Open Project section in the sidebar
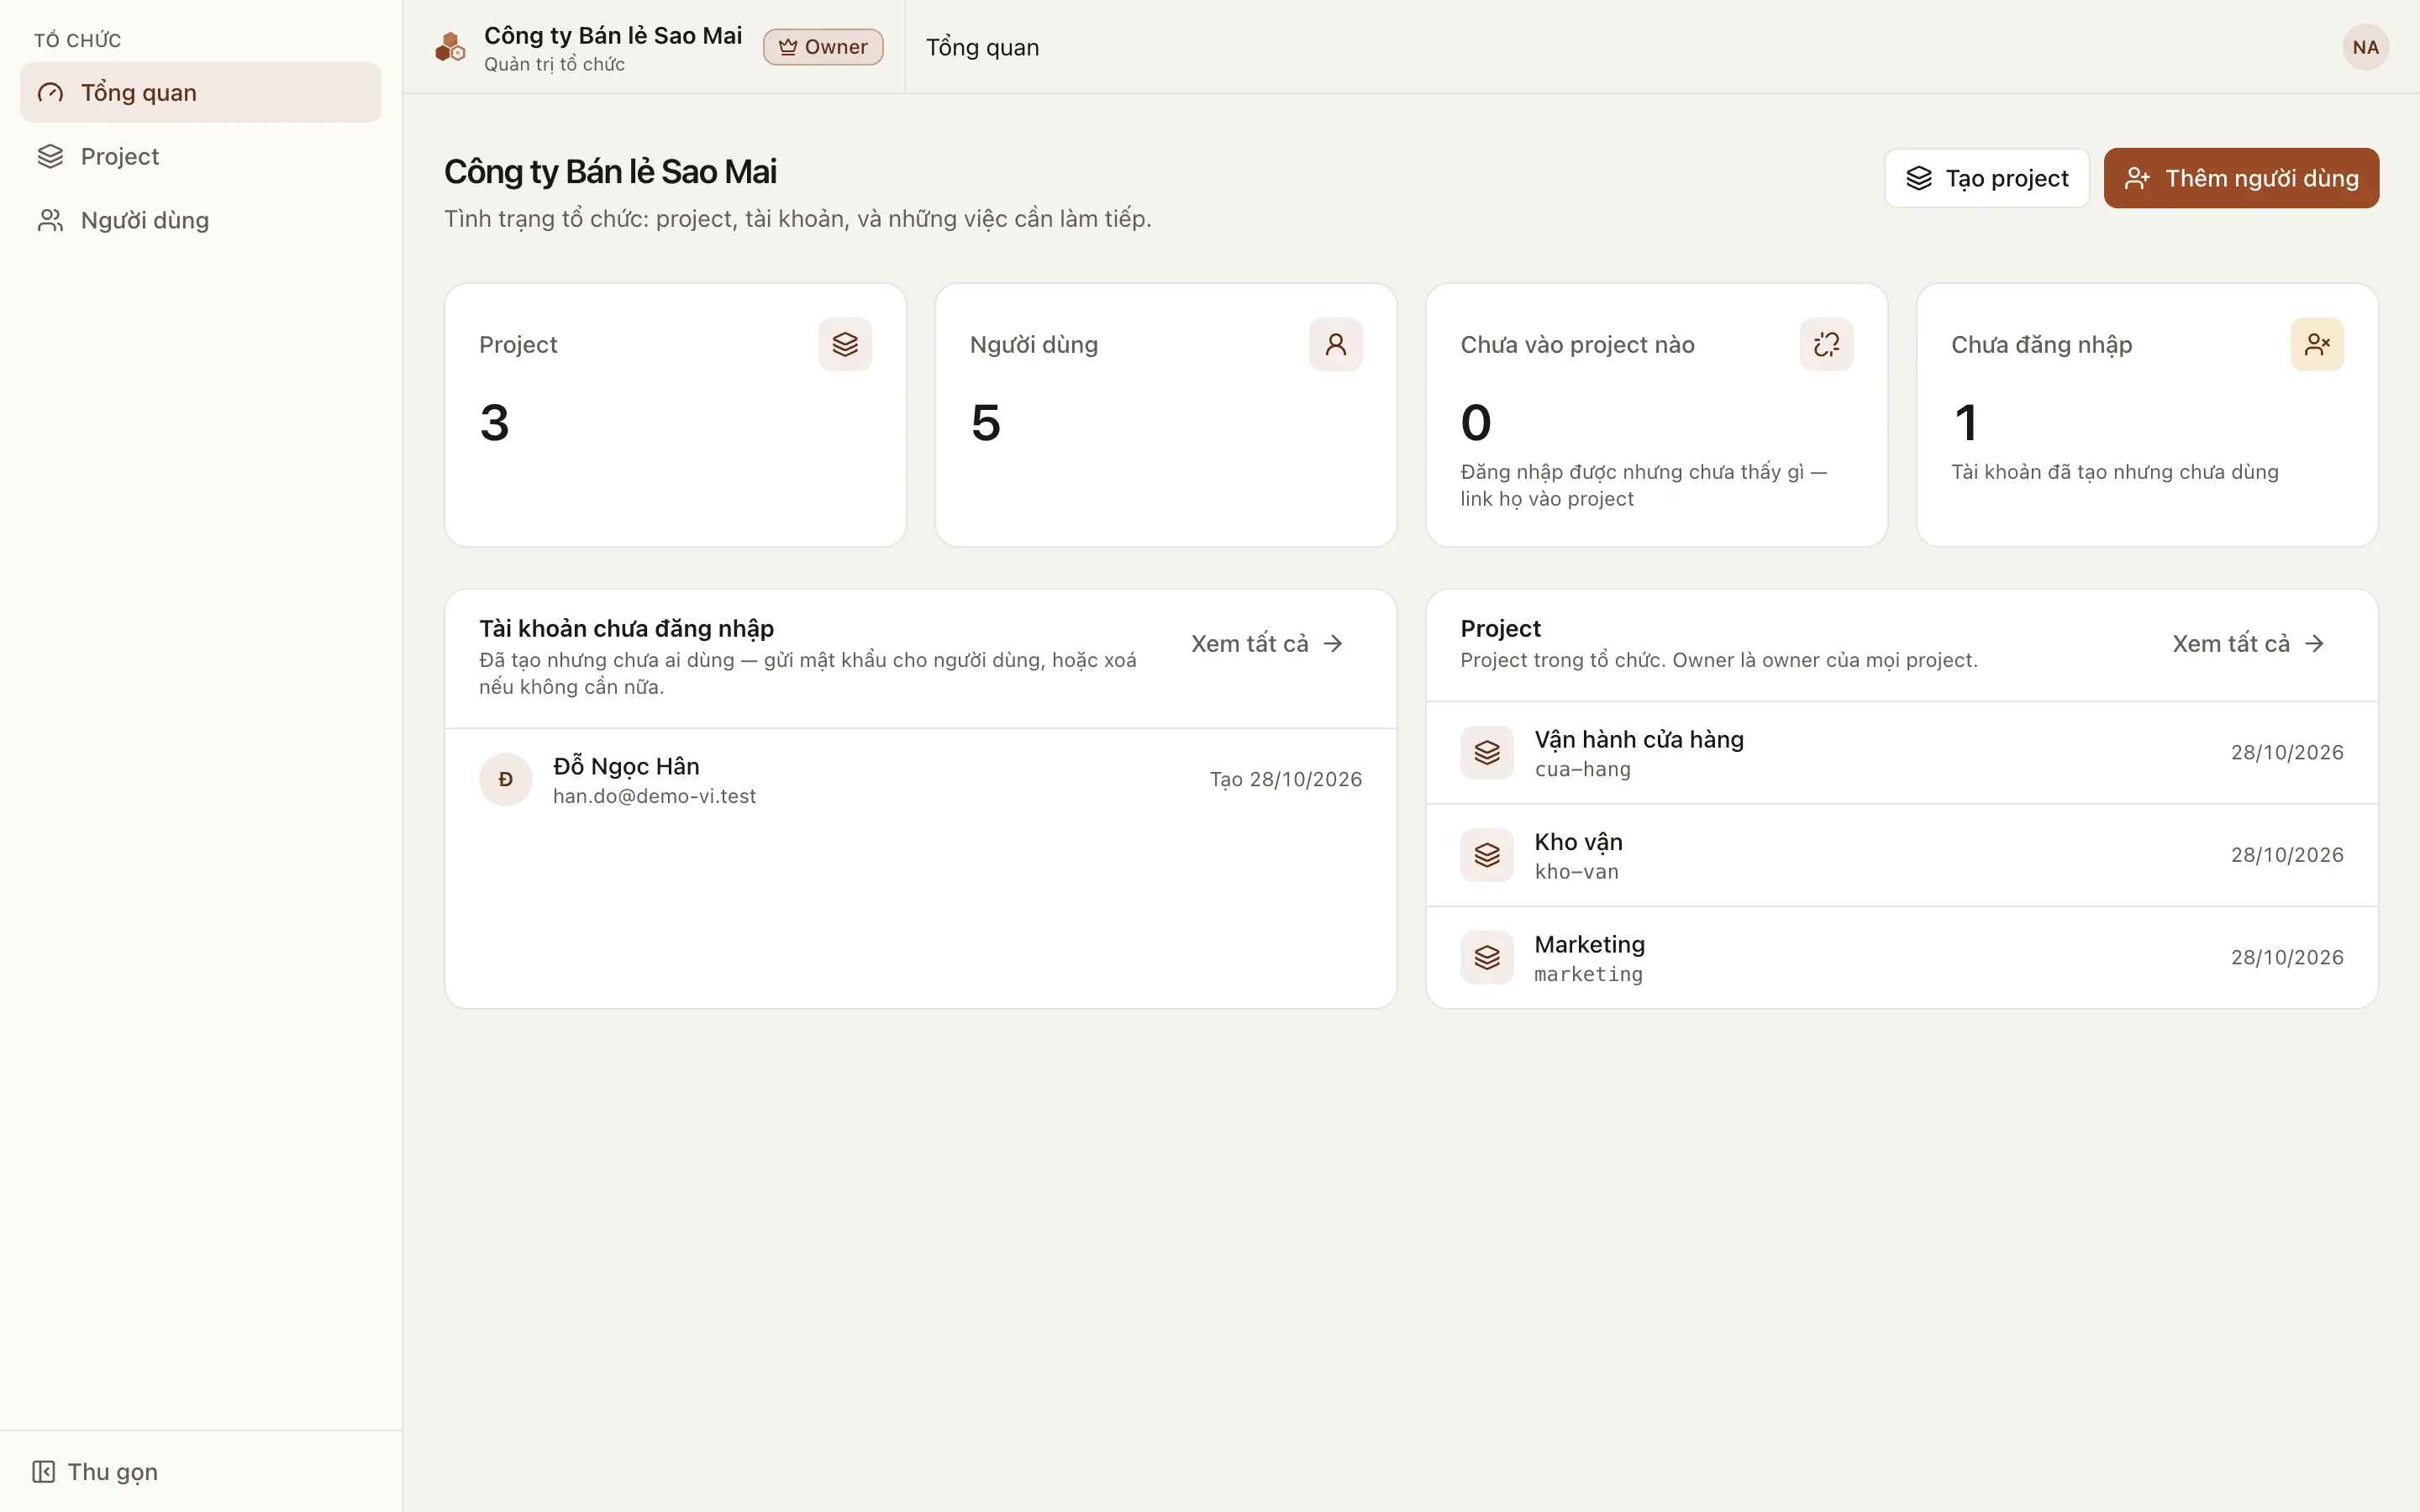The image size is (2420, 1512). coord(200,156)
